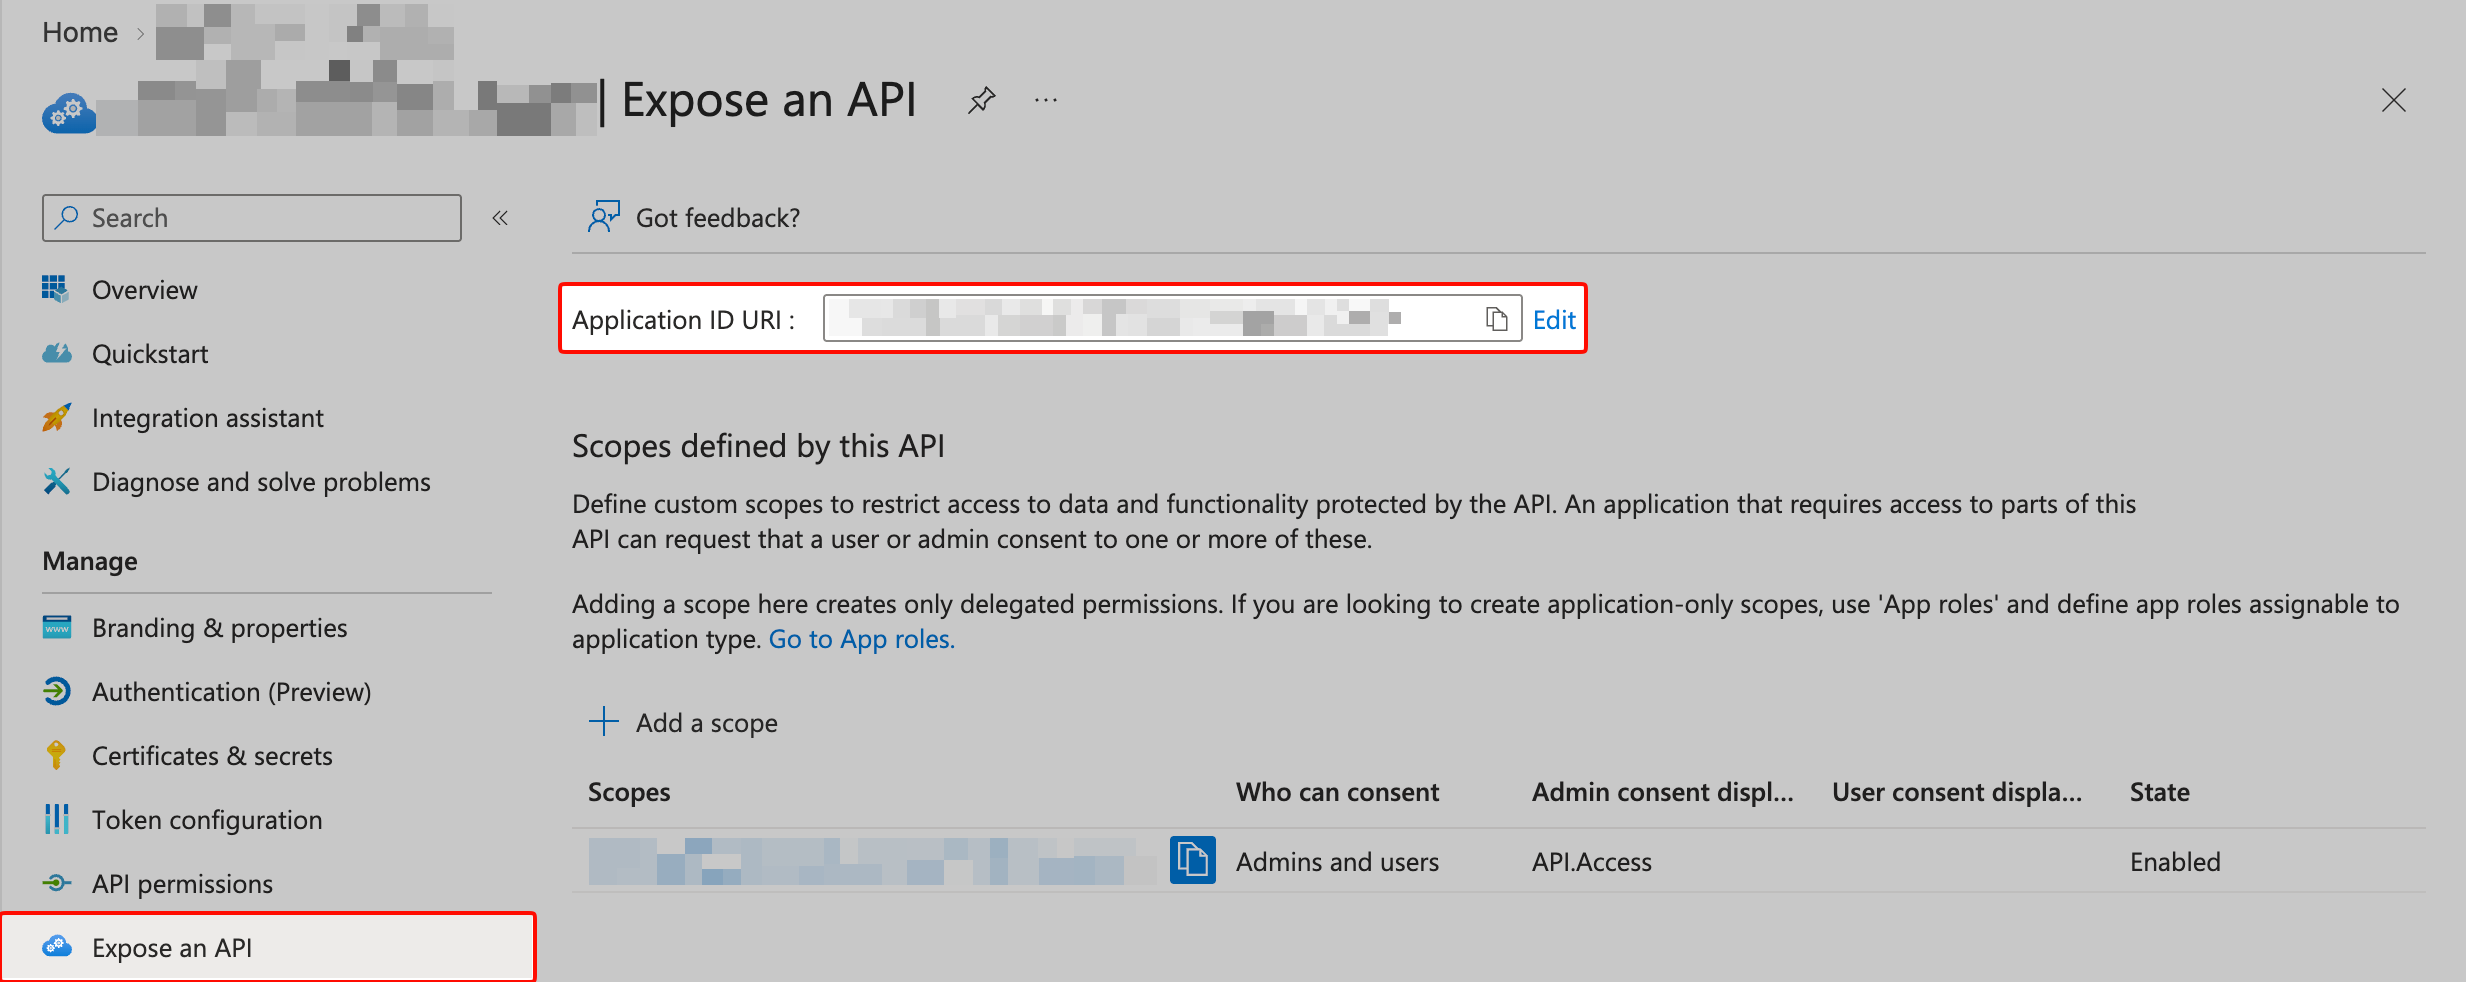Click the User consent display column header
This screenshot has height=982, width=2466.
click(x=1957, y=792)
